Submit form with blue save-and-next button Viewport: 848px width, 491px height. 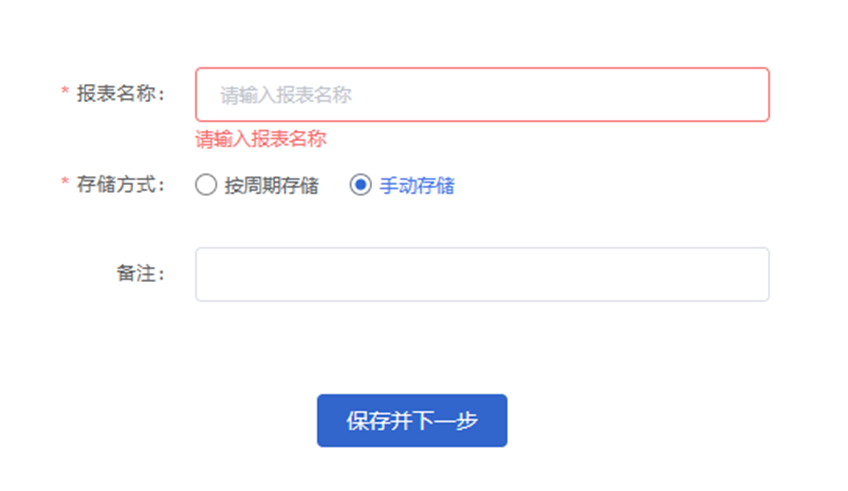(412, 421)
